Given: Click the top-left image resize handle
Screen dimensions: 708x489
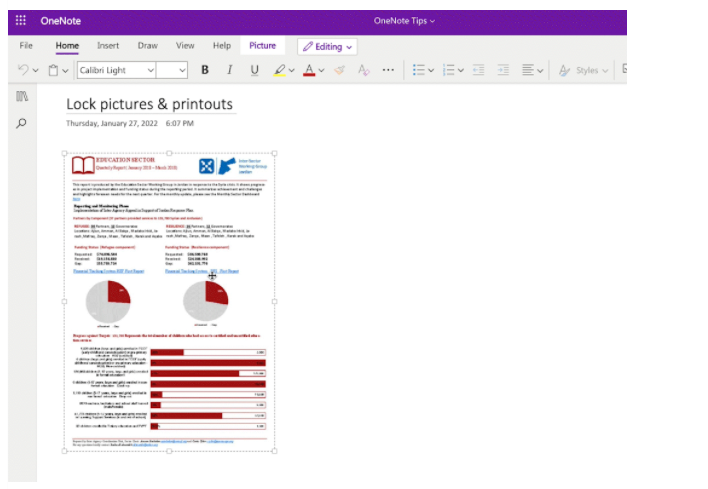Looking at the screenshot, I should click(x=65, y=154).
